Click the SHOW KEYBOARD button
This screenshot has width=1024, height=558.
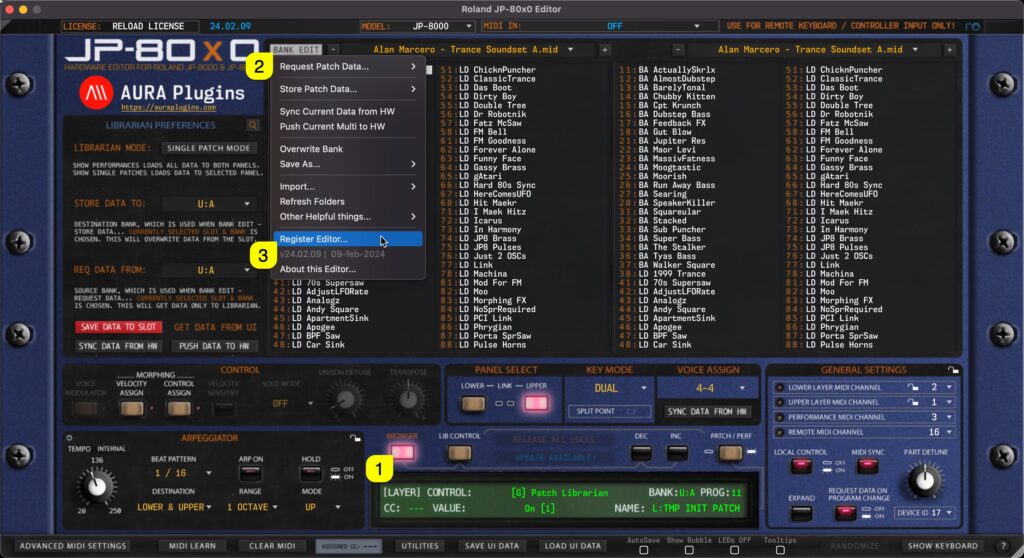tap(942, 546)
